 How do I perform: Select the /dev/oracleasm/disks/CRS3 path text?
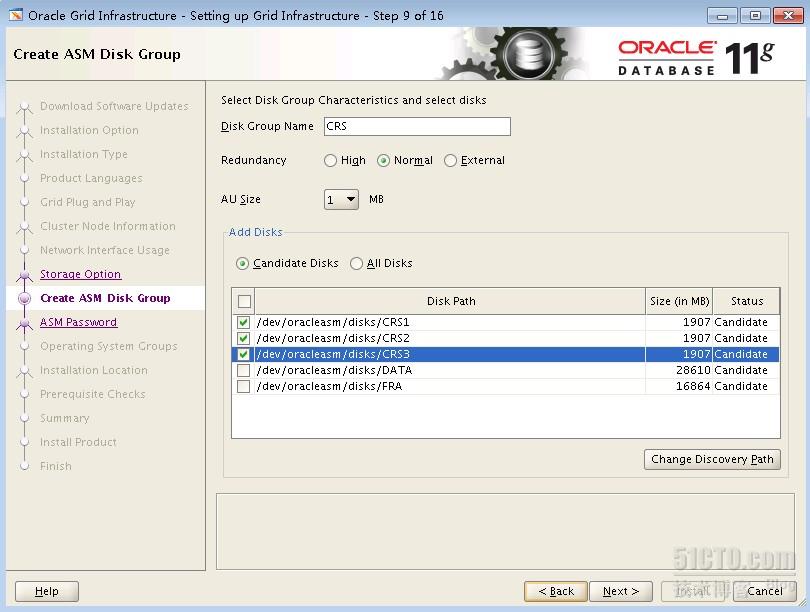click(x=333, y=354)
